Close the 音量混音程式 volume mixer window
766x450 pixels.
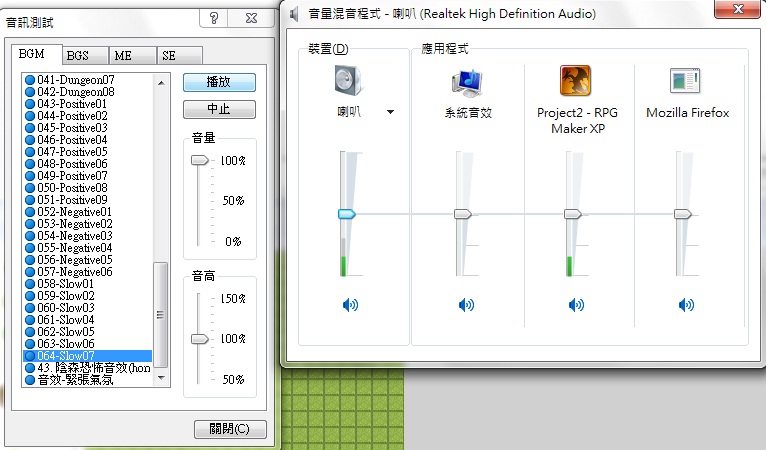(x=738, y=9)
